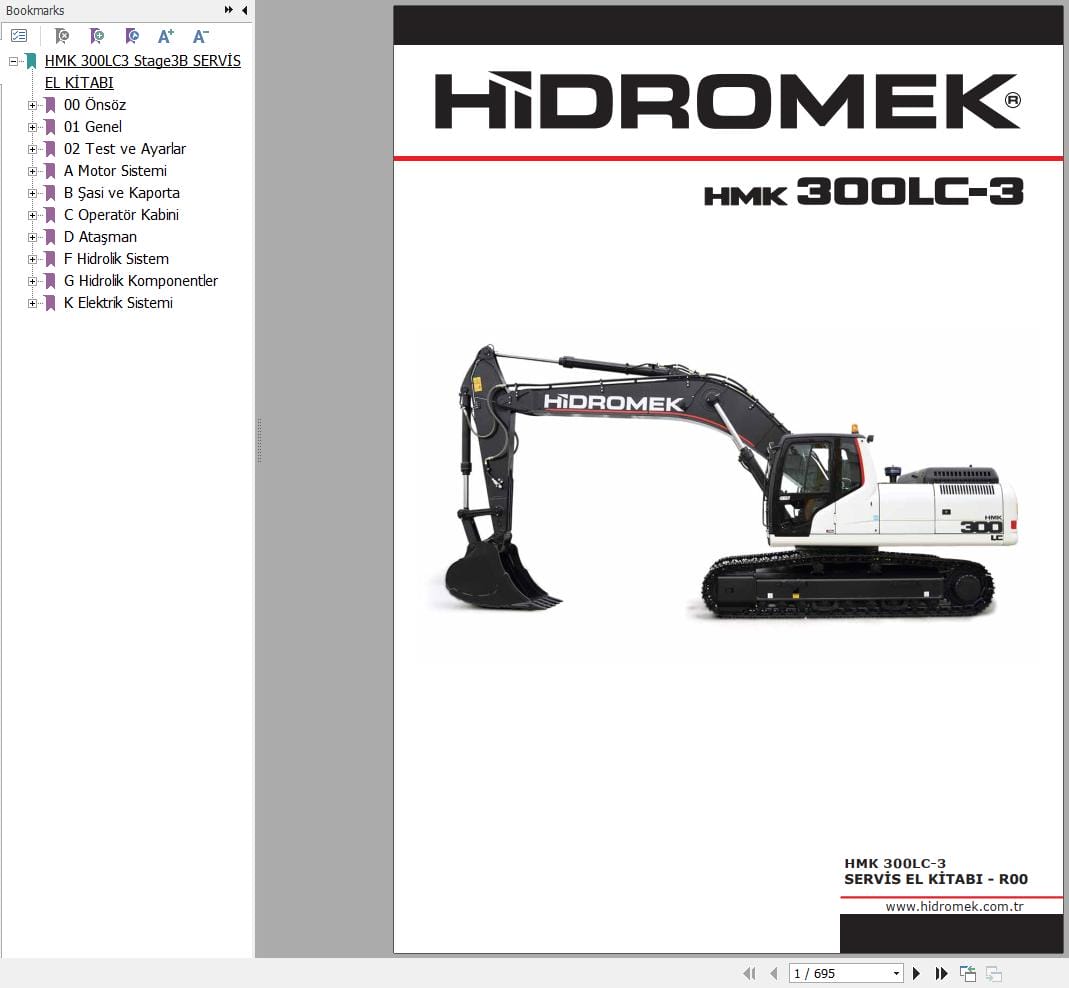This screenshot has height=988, width=1069.
Task: Jump to the last page
Action: tap(941, 973)
